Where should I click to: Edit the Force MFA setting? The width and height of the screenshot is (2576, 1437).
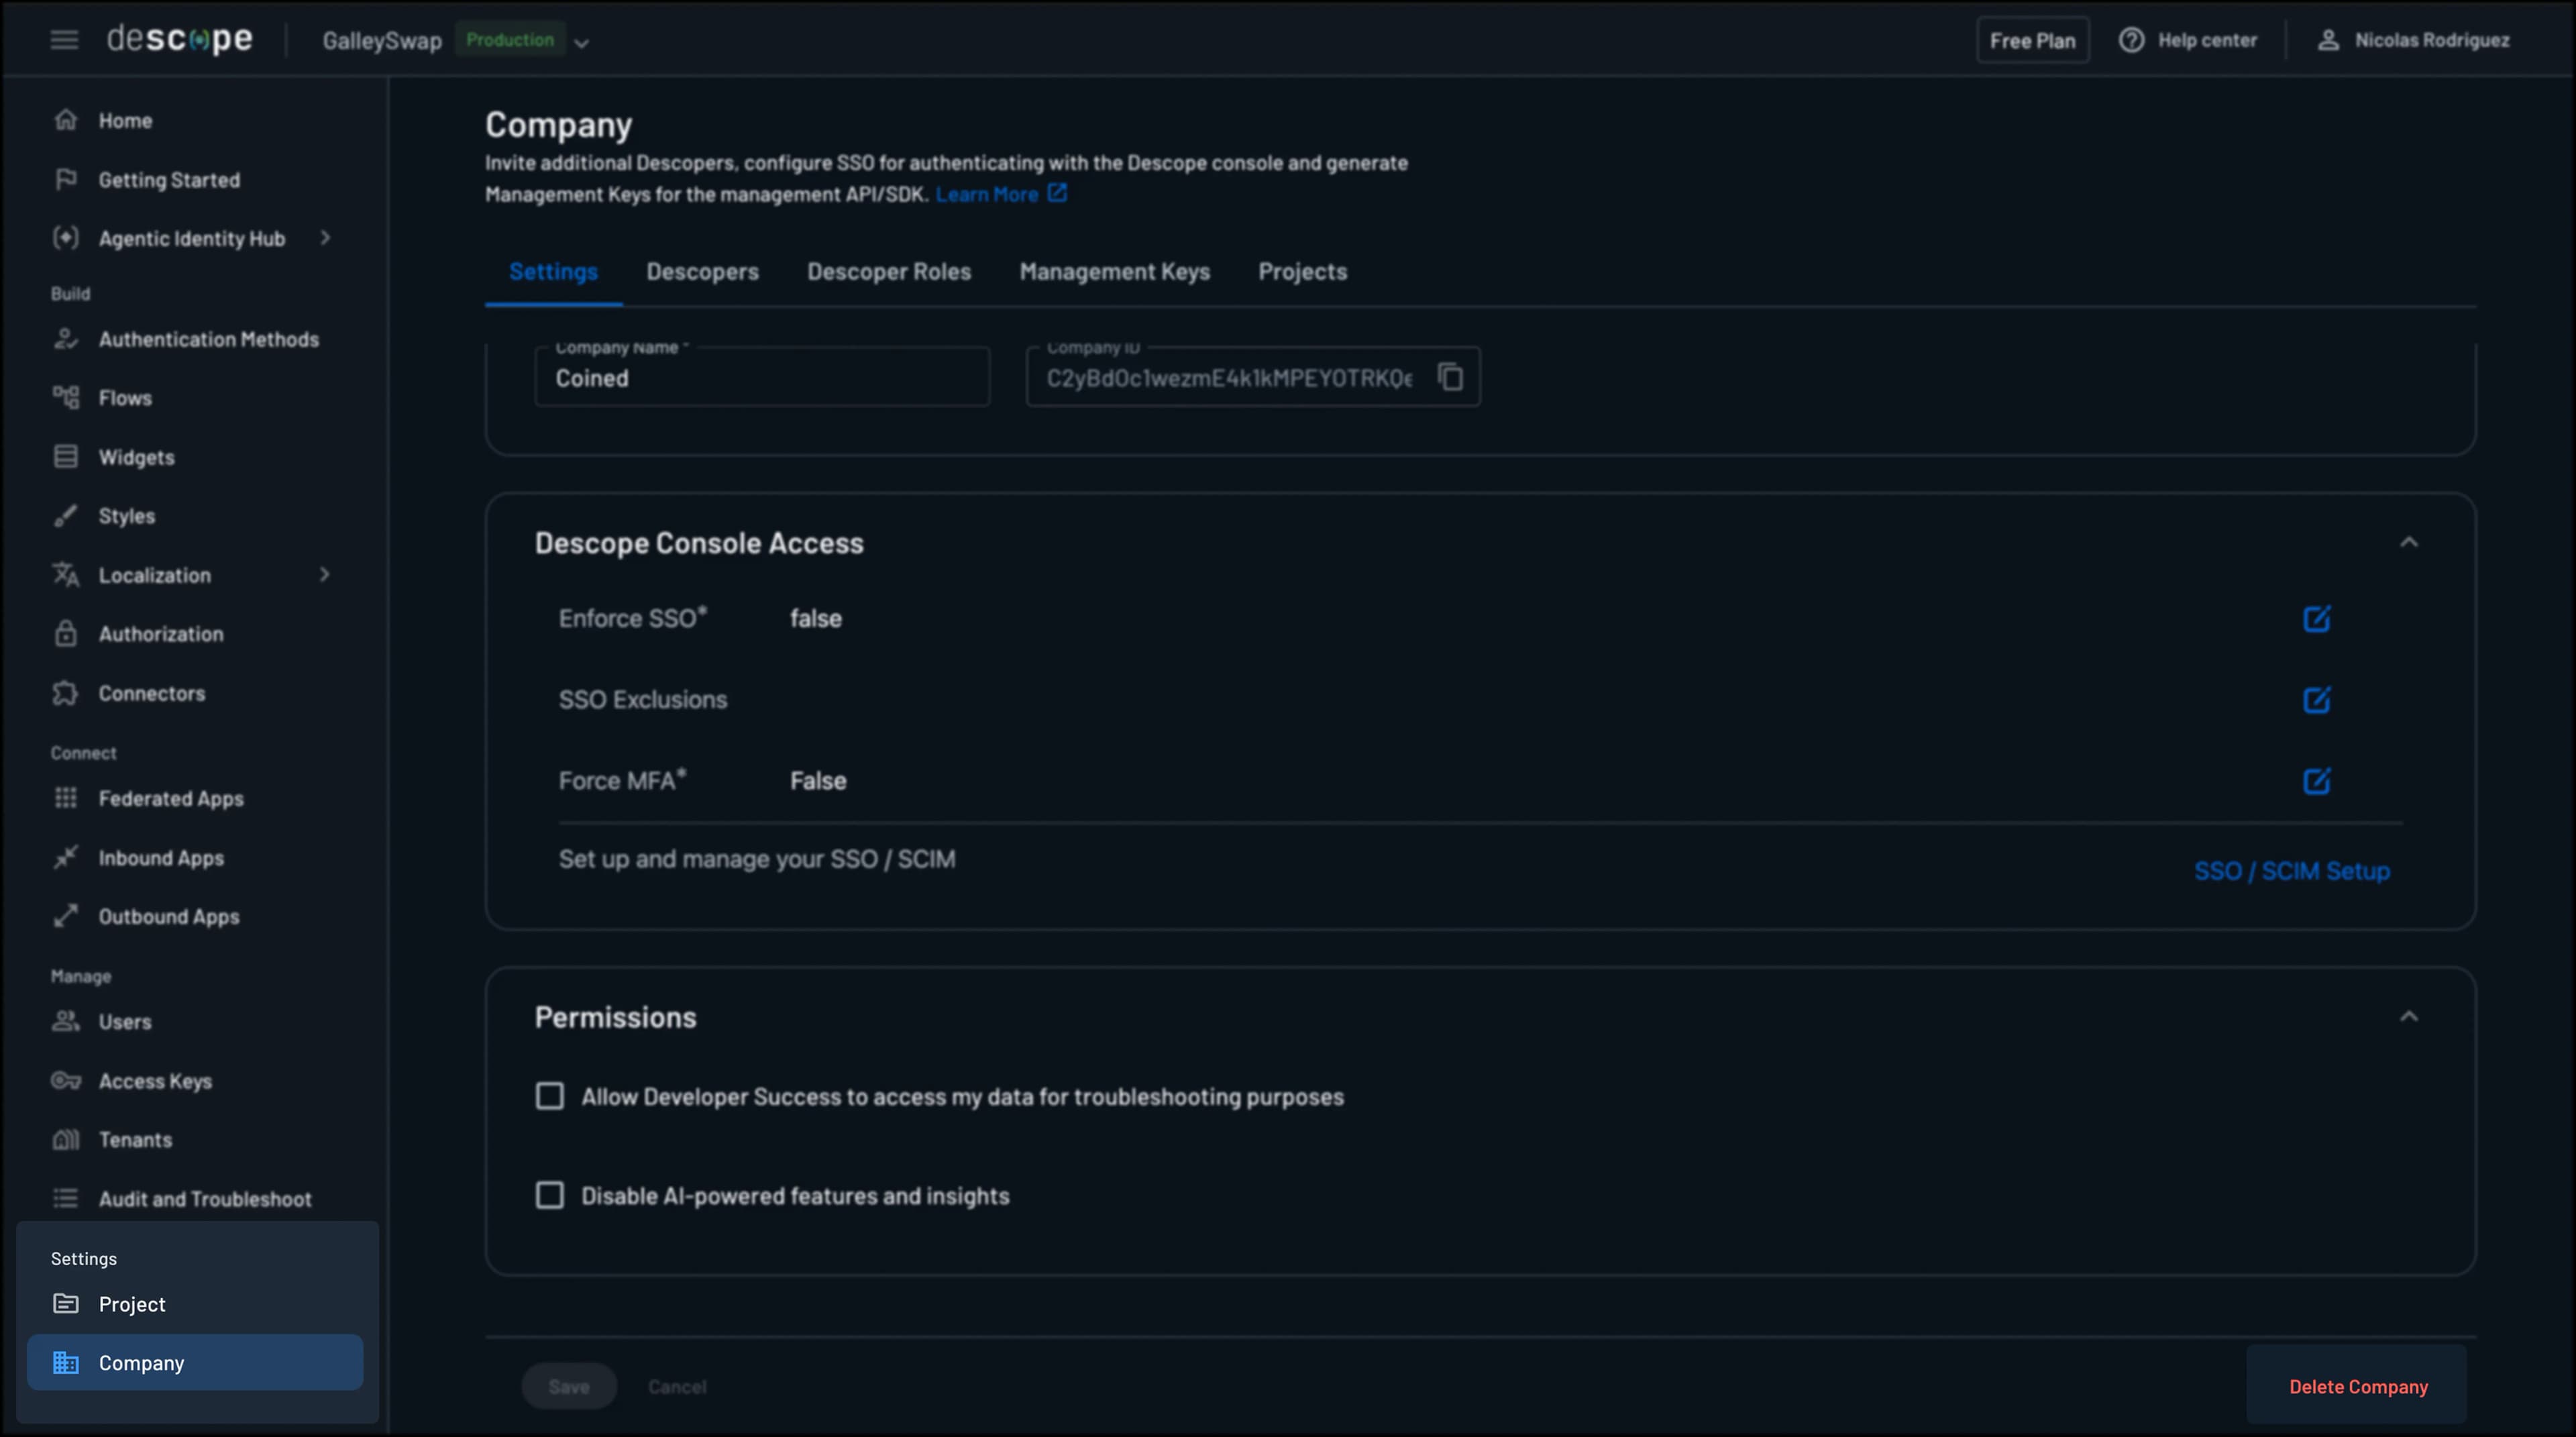click(x=2316, y=781)
